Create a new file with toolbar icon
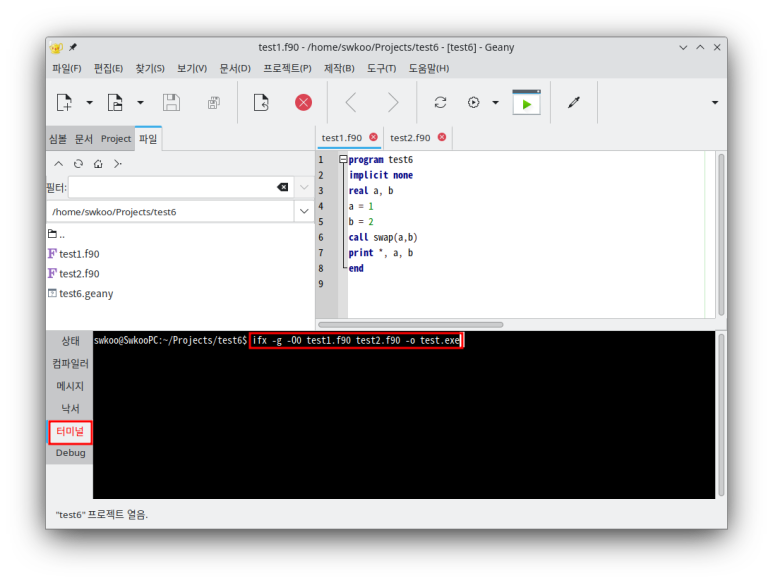 click(x=64, y=103)
